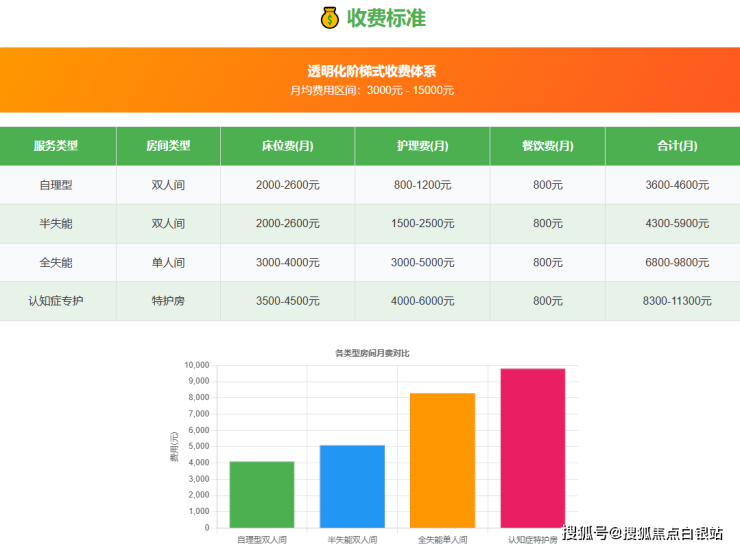
Task: Click the 床位费(月) column header
Action: [x=287, y=146]
